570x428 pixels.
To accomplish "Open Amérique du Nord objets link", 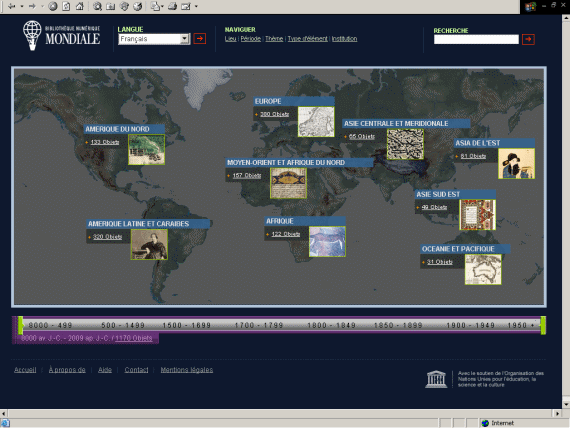I will coord(105,142).
